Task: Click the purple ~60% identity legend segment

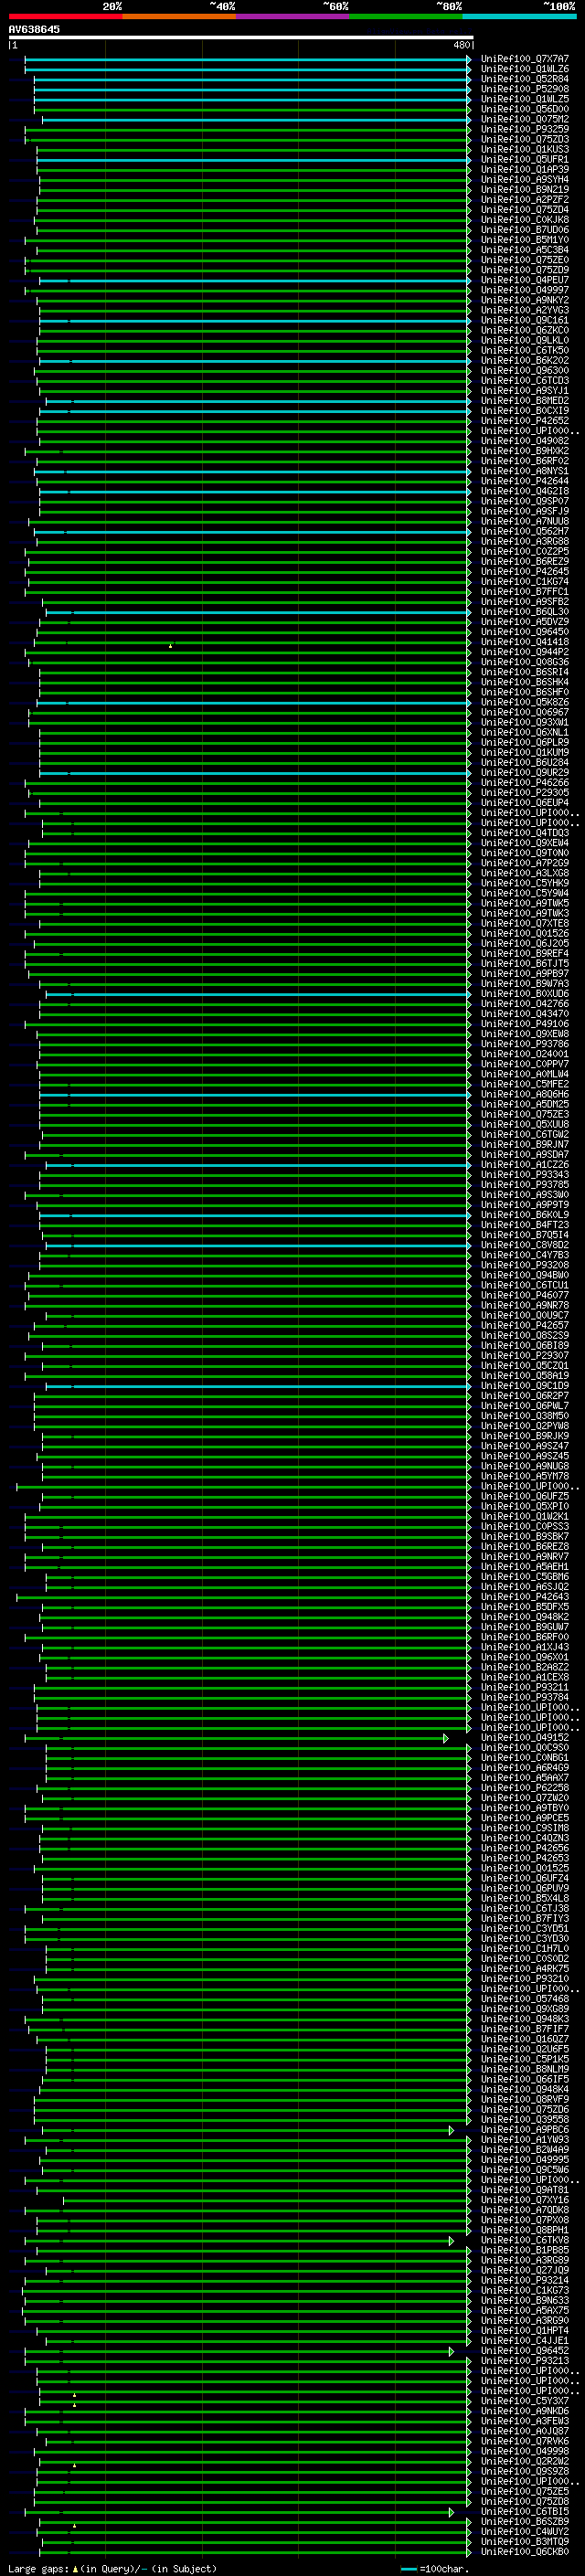Action: 292,16
